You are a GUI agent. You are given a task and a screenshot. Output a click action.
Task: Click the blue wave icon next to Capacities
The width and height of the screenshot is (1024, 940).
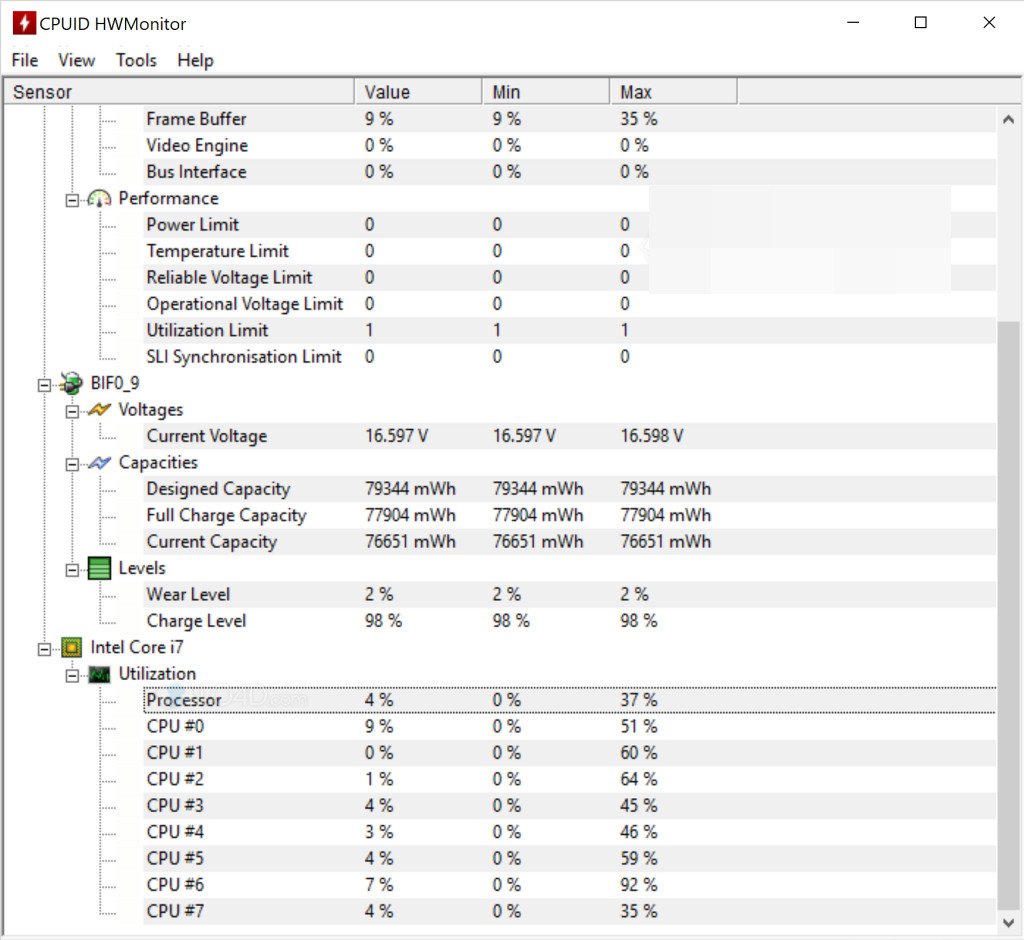pyautogui.click(x=100, y=462)
